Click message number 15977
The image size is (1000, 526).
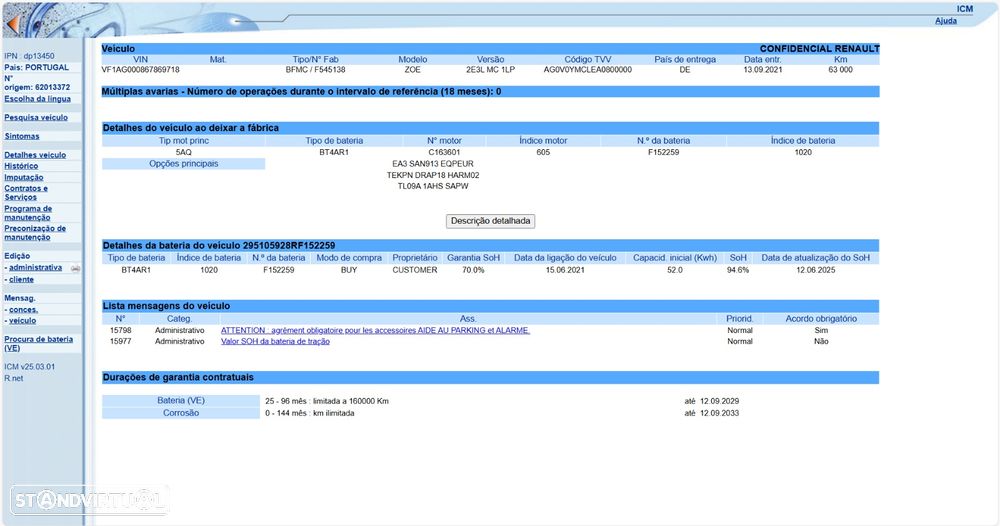(x=121, y=341)
